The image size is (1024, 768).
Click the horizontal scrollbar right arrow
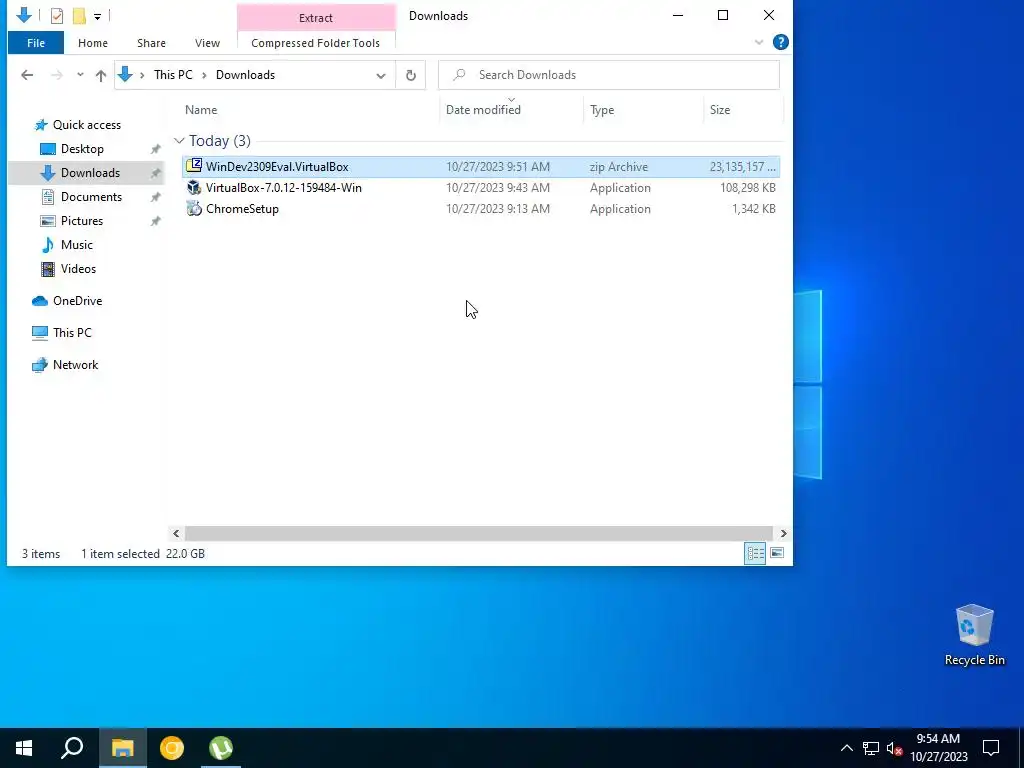tap(783, 534)
